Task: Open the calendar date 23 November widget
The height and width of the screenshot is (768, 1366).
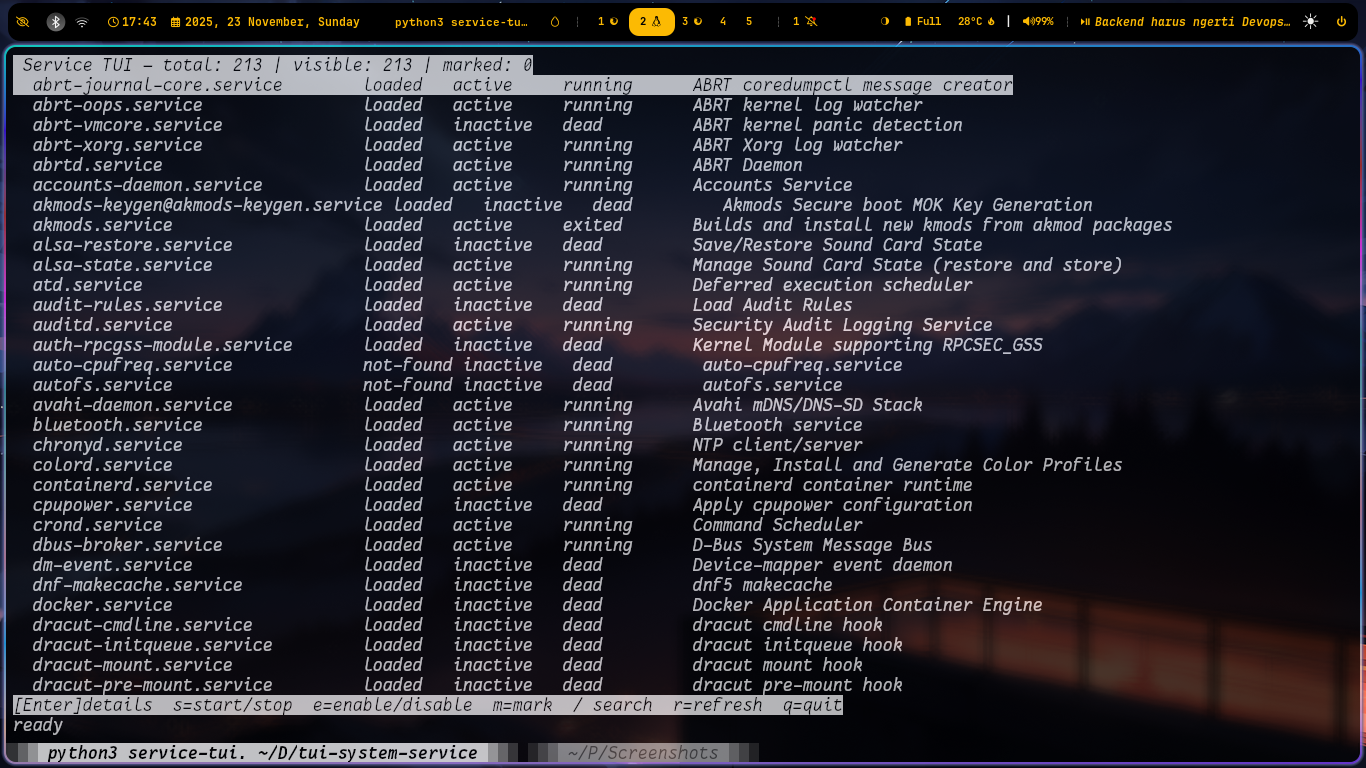Action: coord(265,21)
